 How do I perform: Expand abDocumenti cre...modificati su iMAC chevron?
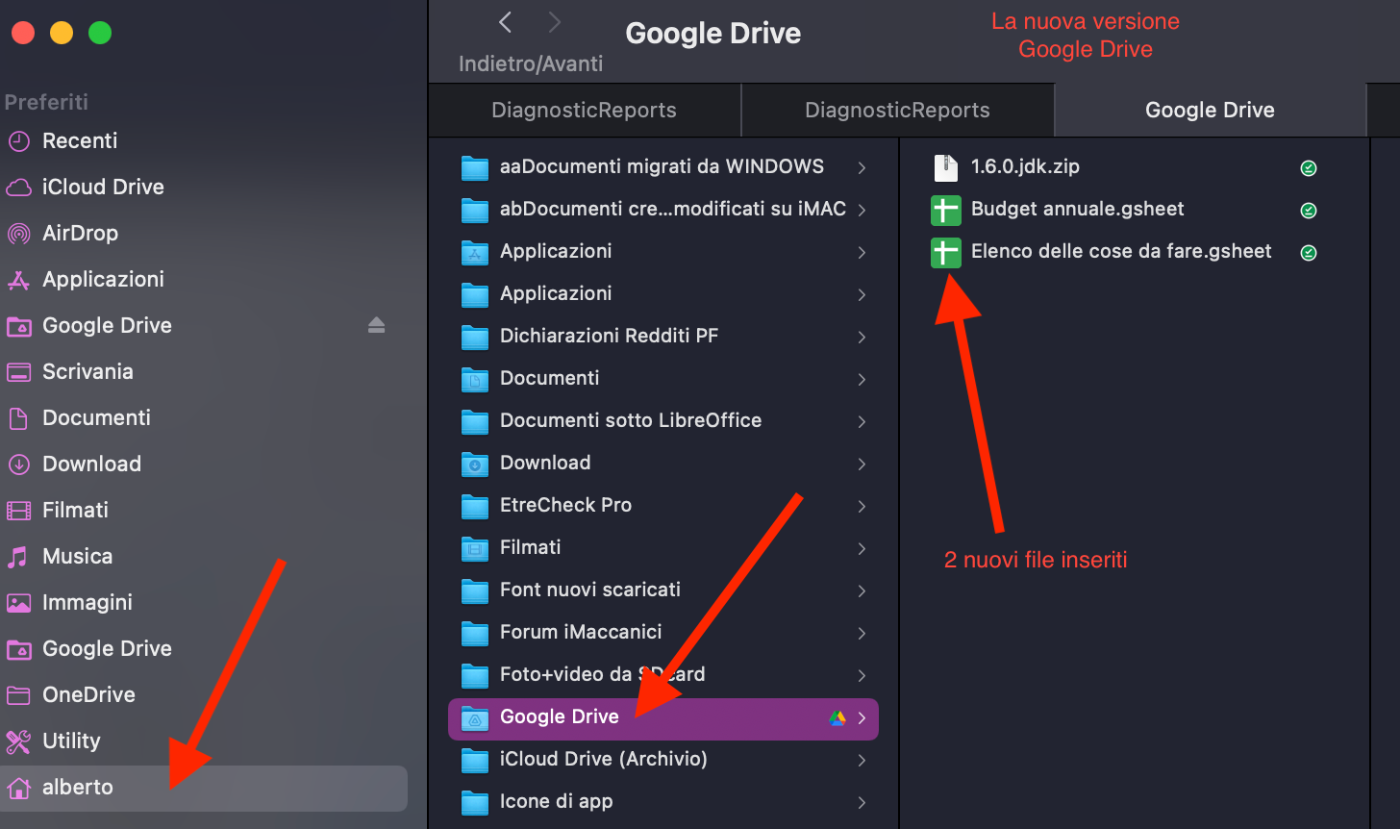click(862, 210)
